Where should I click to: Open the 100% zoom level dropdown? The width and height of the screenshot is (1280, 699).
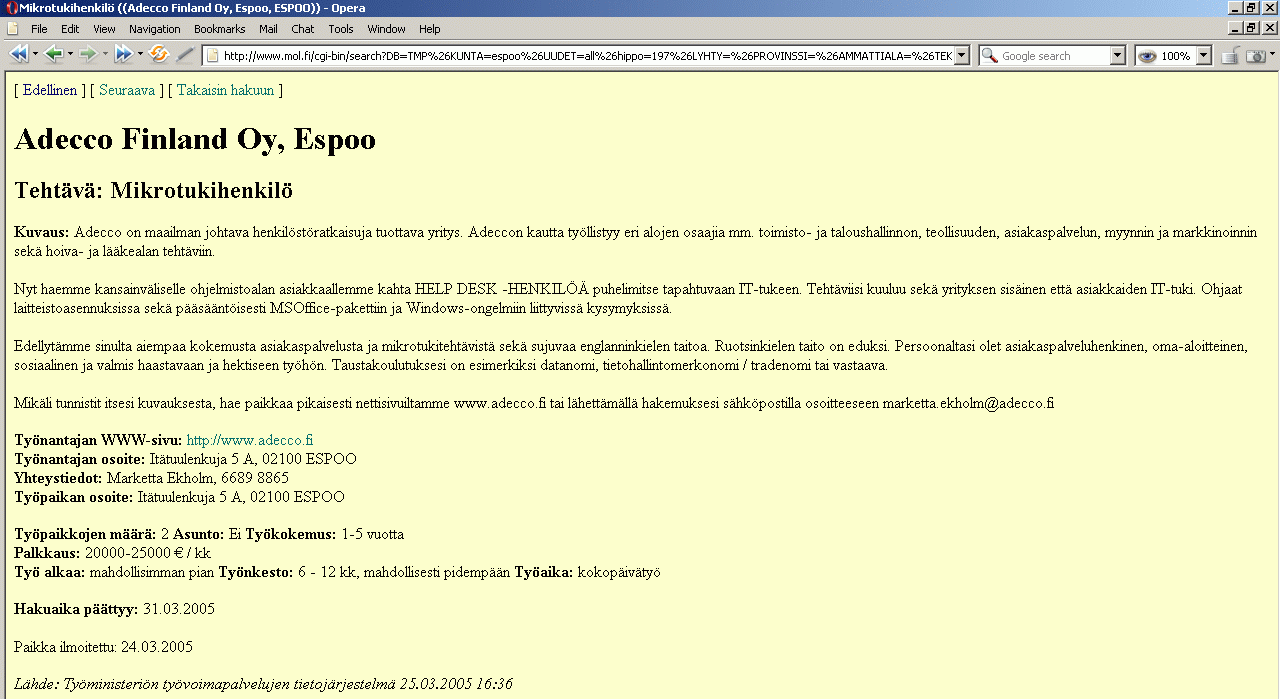coord(1203,56)
